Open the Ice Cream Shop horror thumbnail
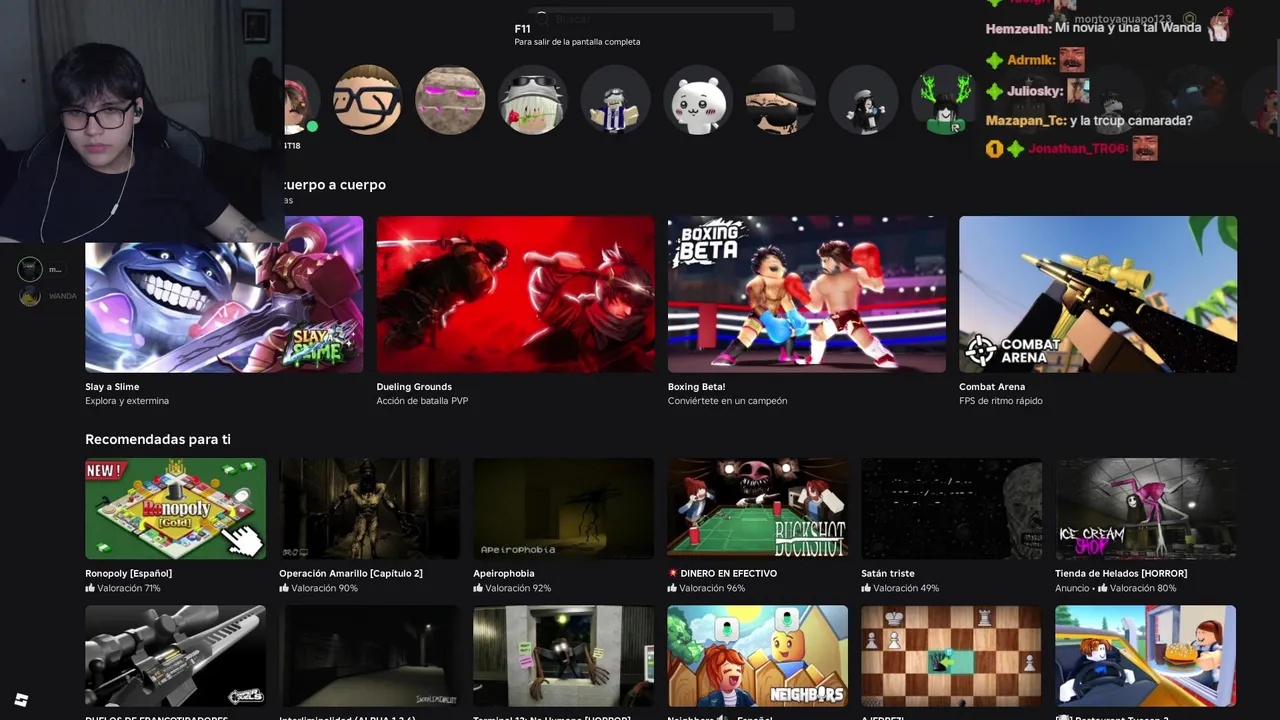The width and height of the screenshot is (1280, 720). [x=1145, y=508]
